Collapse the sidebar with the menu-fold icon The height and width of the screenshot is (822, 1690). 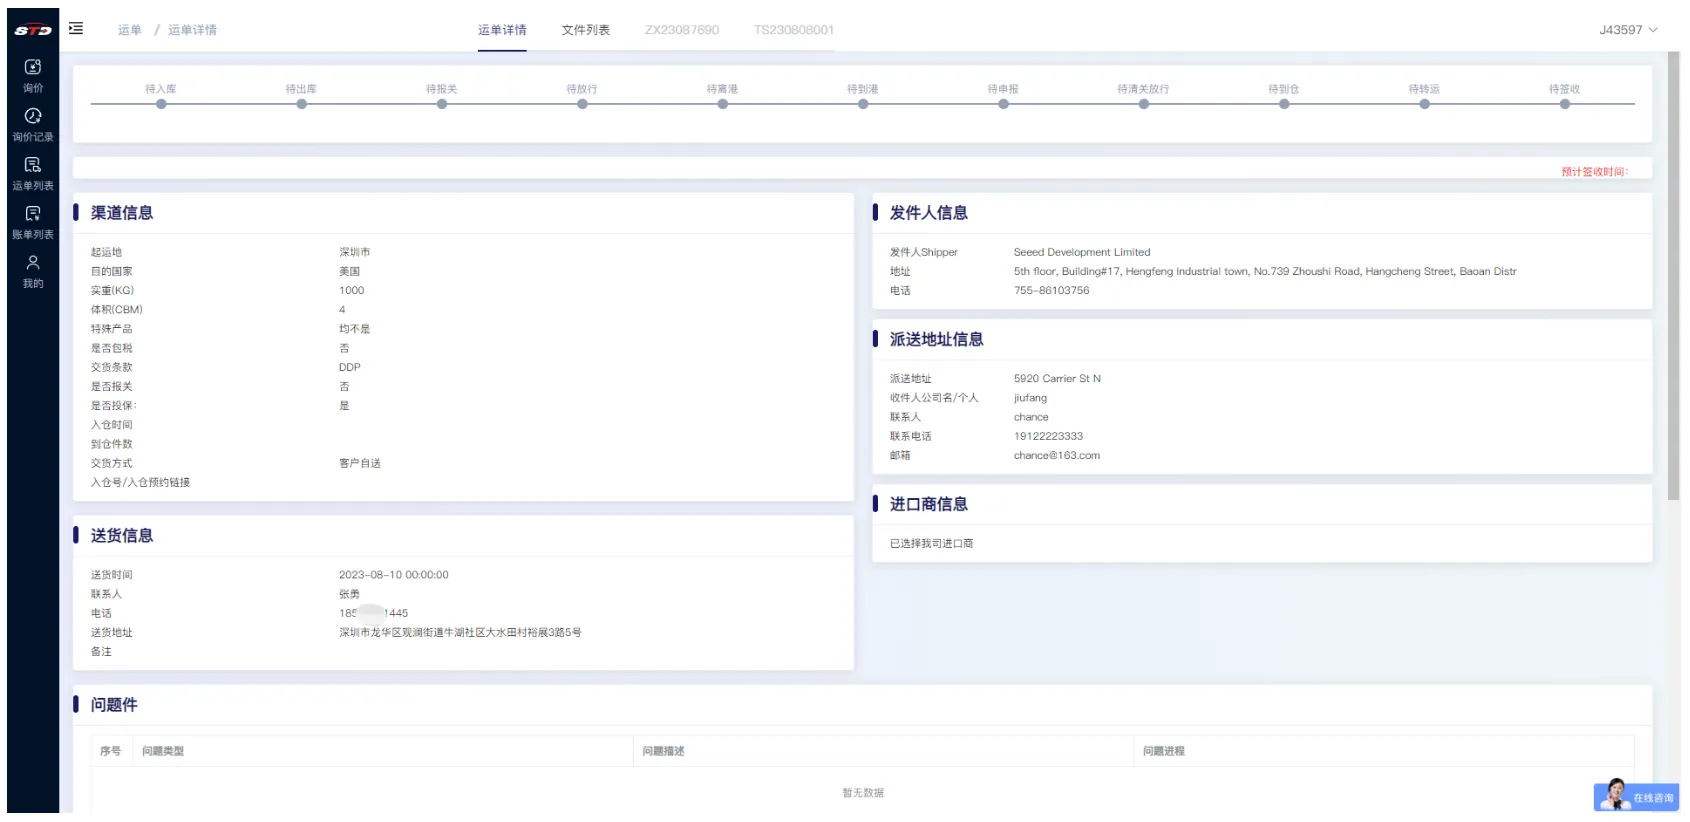(x=76, y=29)
